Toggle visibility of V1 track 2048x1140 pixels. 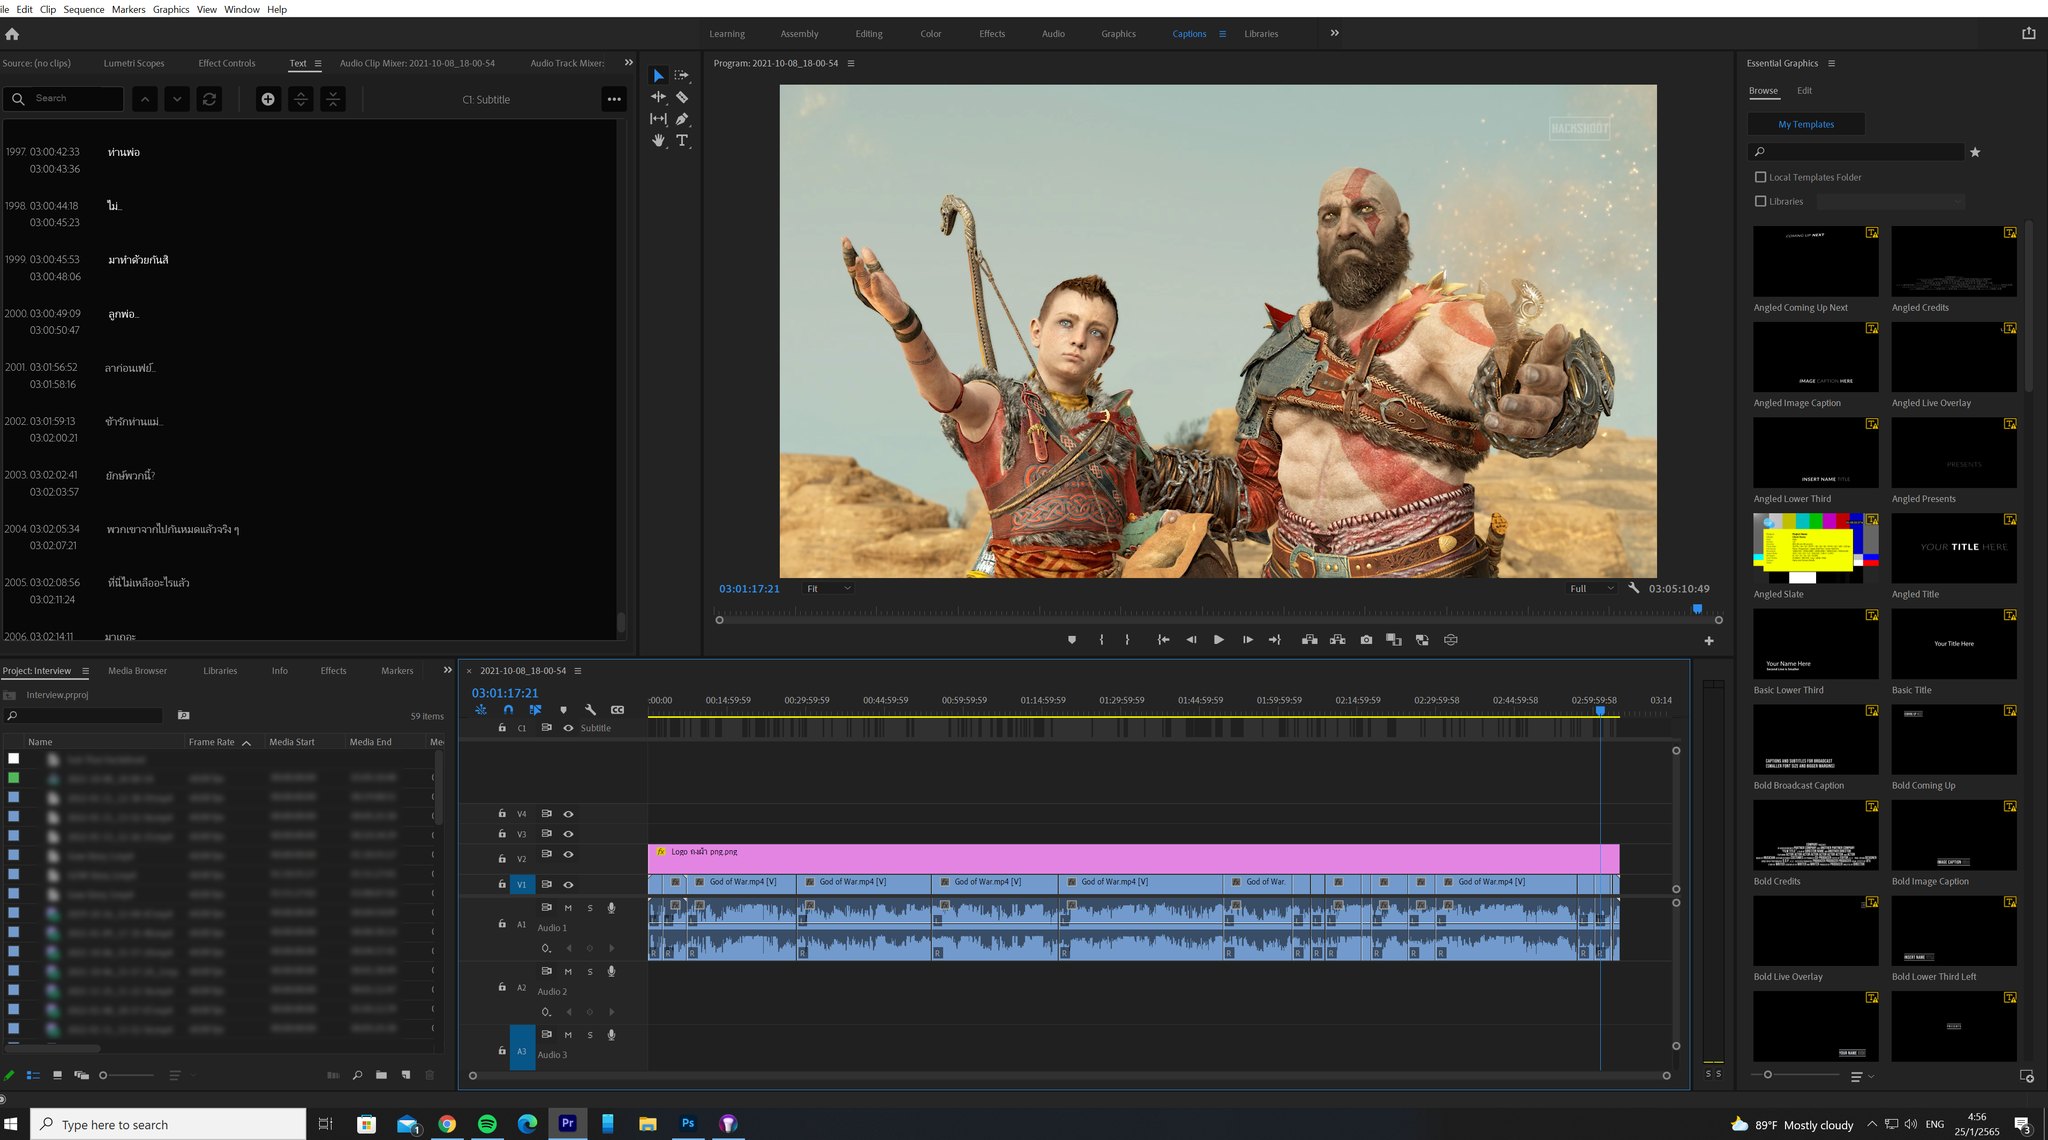point(568,885)
